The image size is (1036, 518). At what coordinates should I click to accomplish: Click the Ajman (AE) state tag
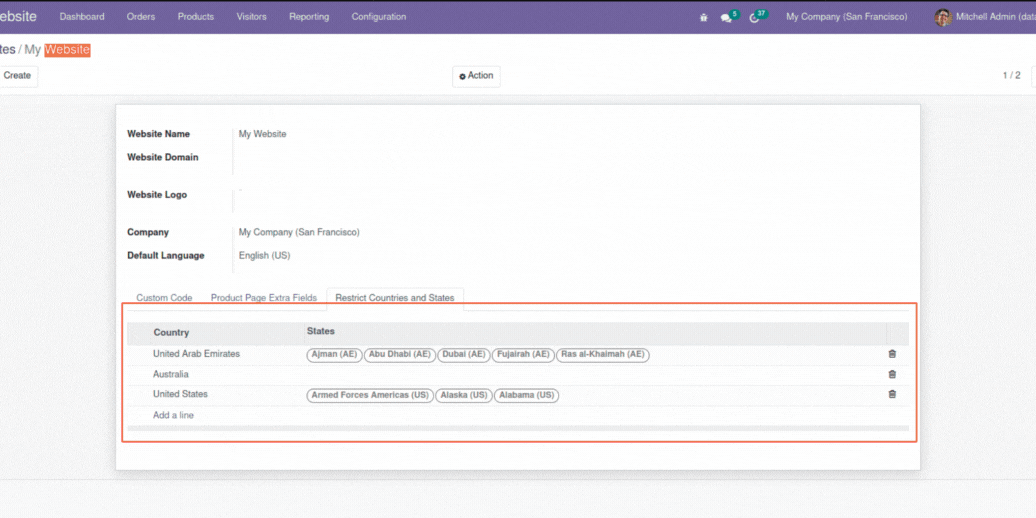coord(334,355)
